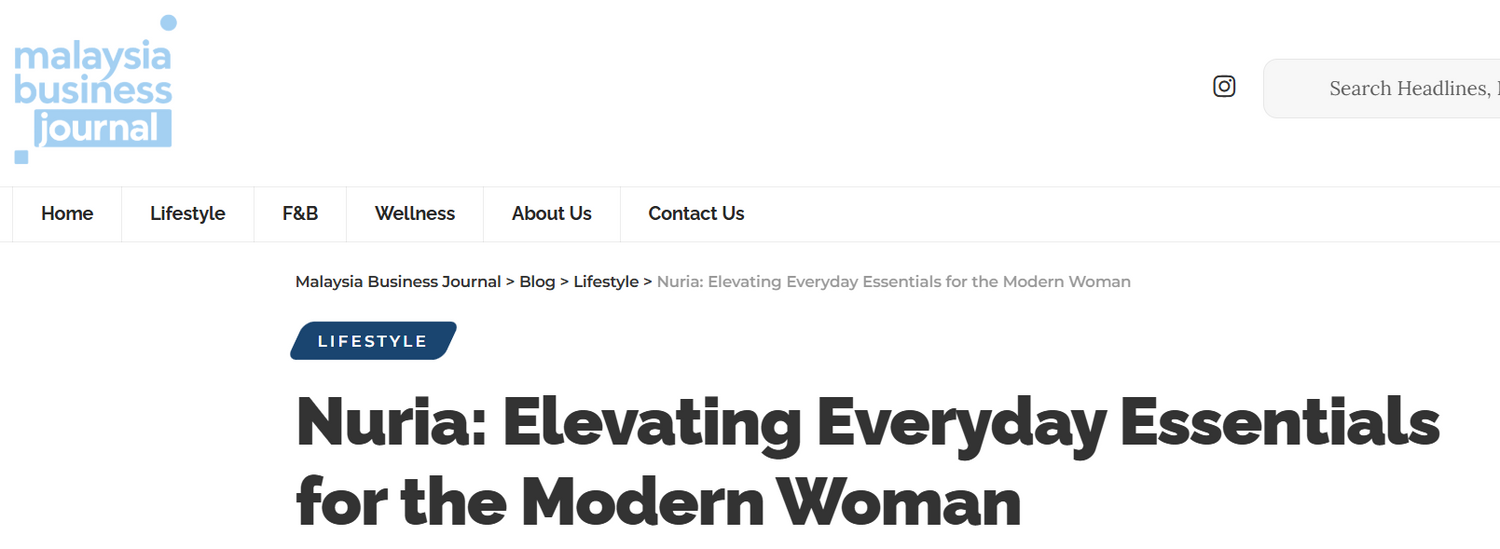Visit the About Us page

click(x=552, y=213)
